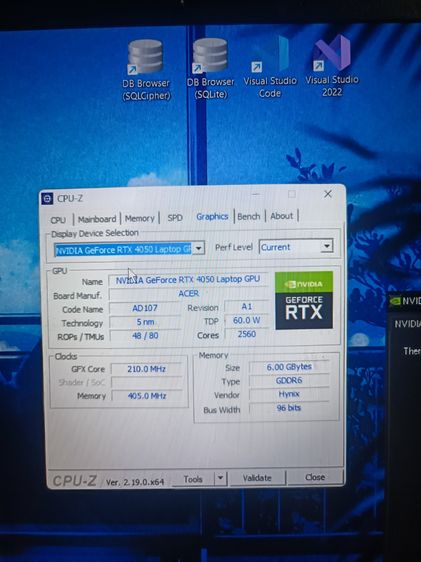Screen dimensions: 421x562
Task: Click the Validate button
Action: [x=257, y=478]
